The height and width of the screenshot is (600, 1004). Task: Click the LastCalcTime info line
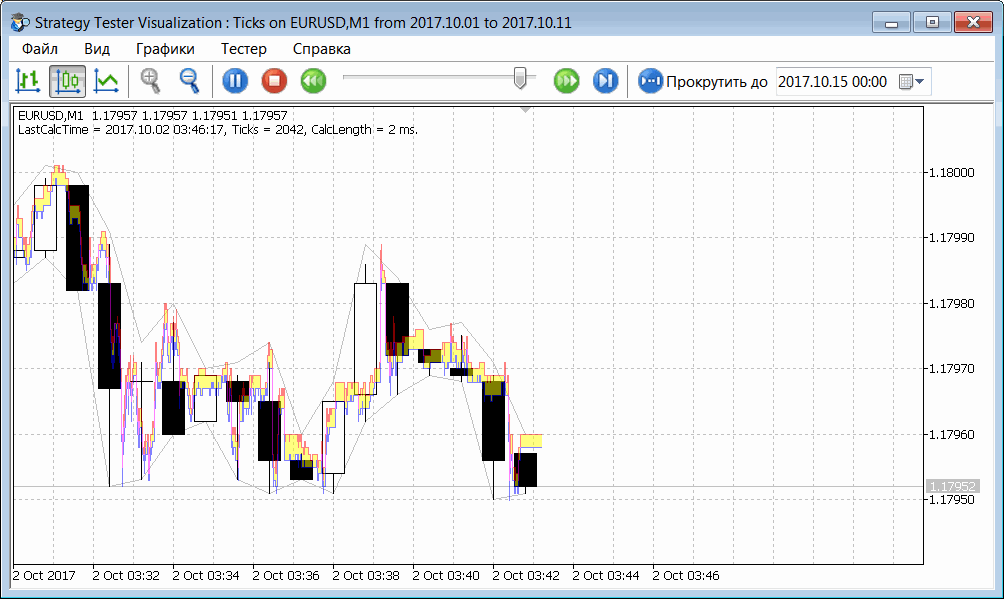point(218,130)
